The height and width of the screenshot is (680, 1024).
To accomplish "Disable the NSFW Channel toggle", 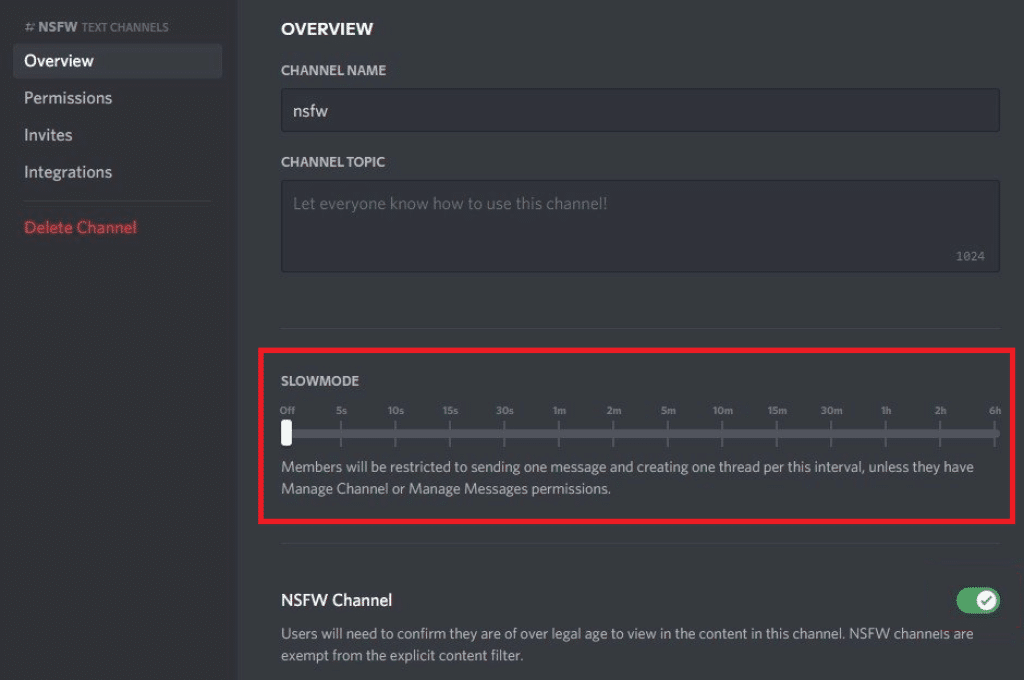I will (977, 601).
